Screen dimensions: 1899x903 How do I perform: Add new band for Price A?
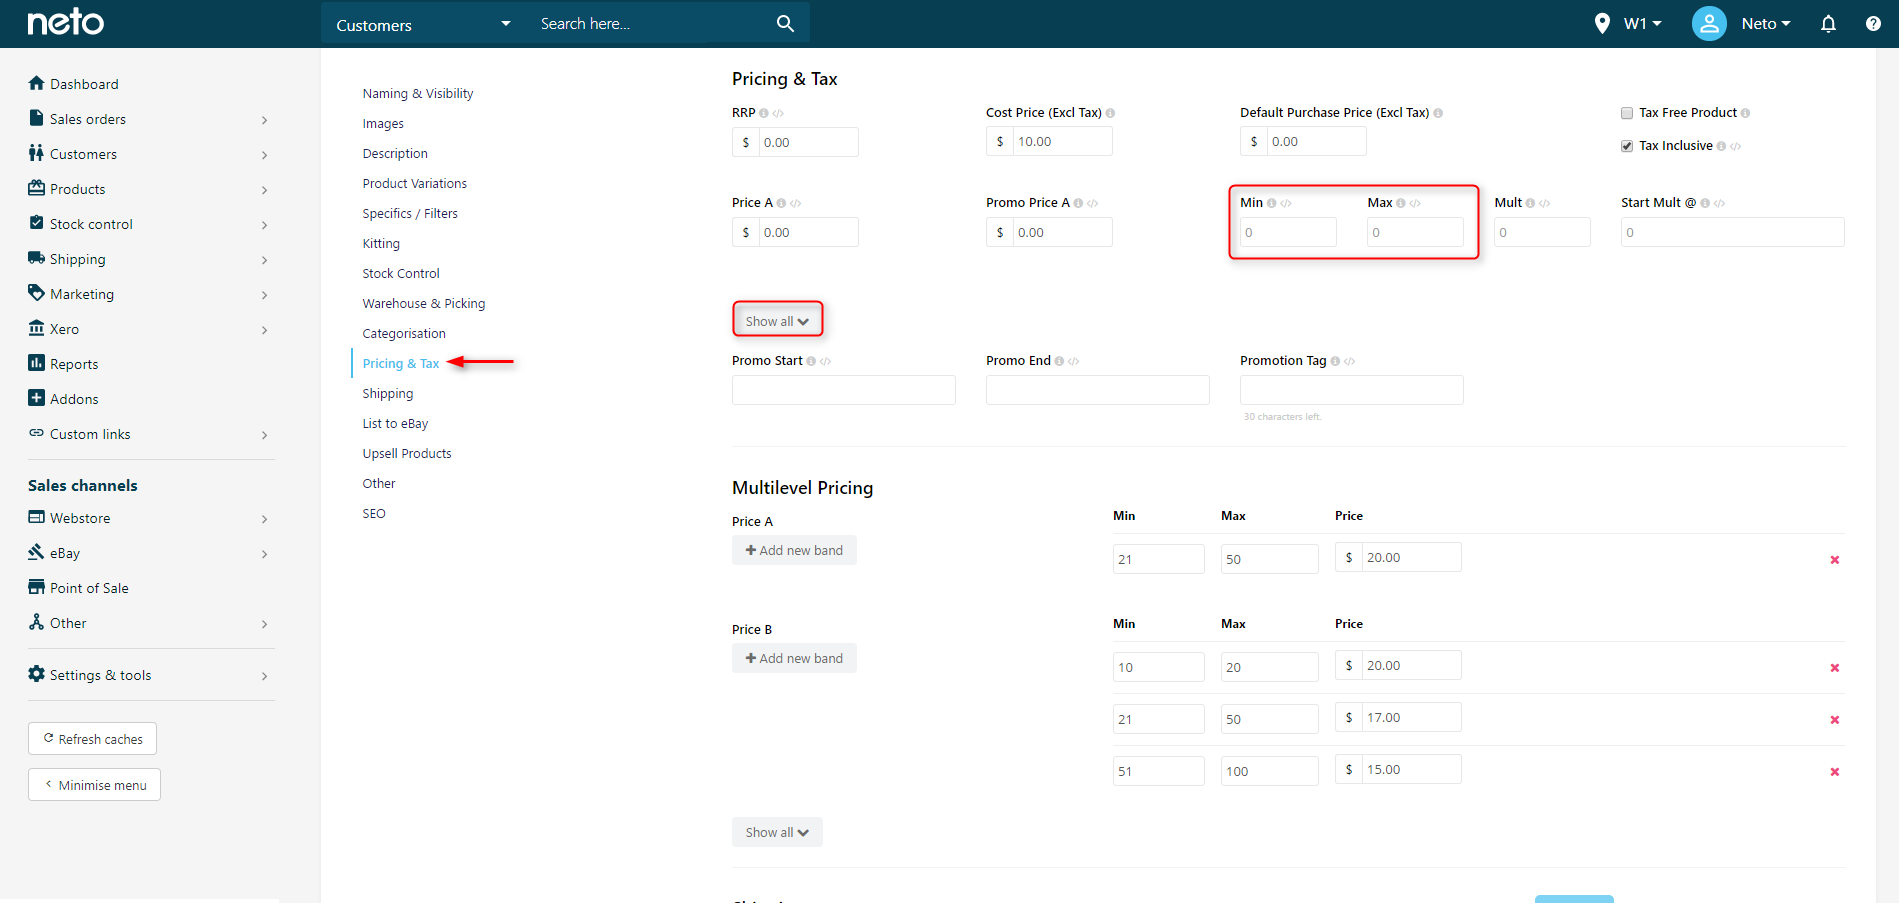[794, 550]
